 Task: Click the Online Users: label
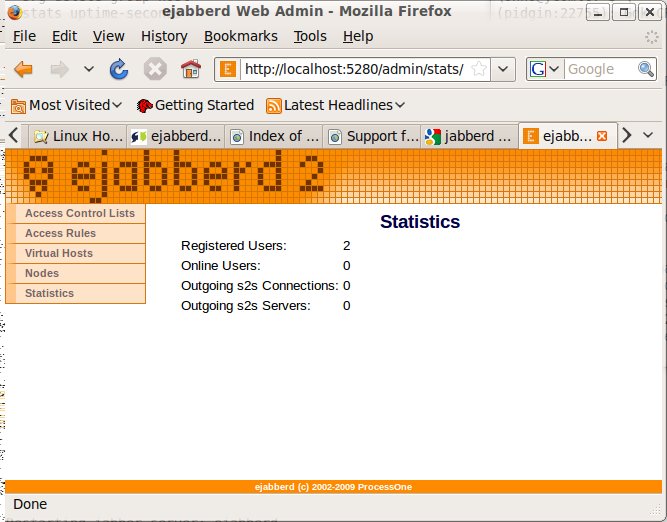(220, 266)
